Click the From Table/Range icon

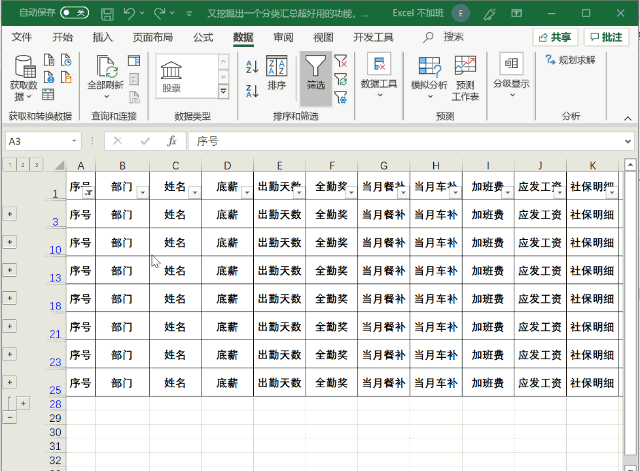pyautogui.click(x=48, y=95)
